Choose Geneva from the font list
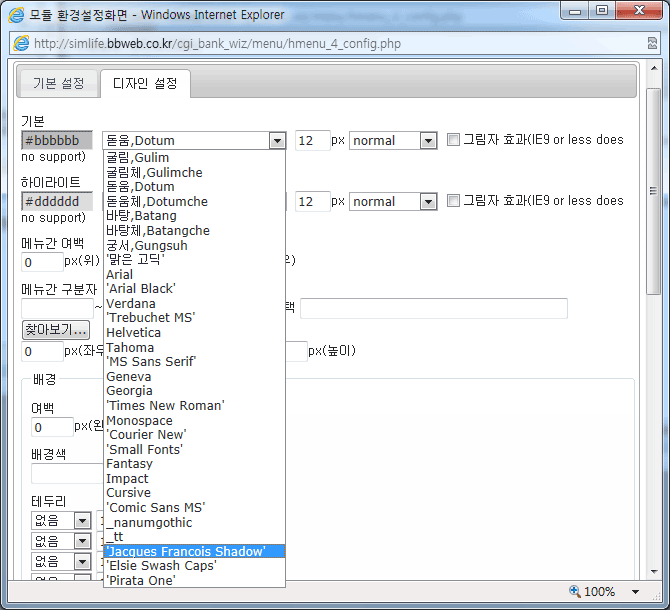The image size is (670, 610). click(x=194, y=376)
